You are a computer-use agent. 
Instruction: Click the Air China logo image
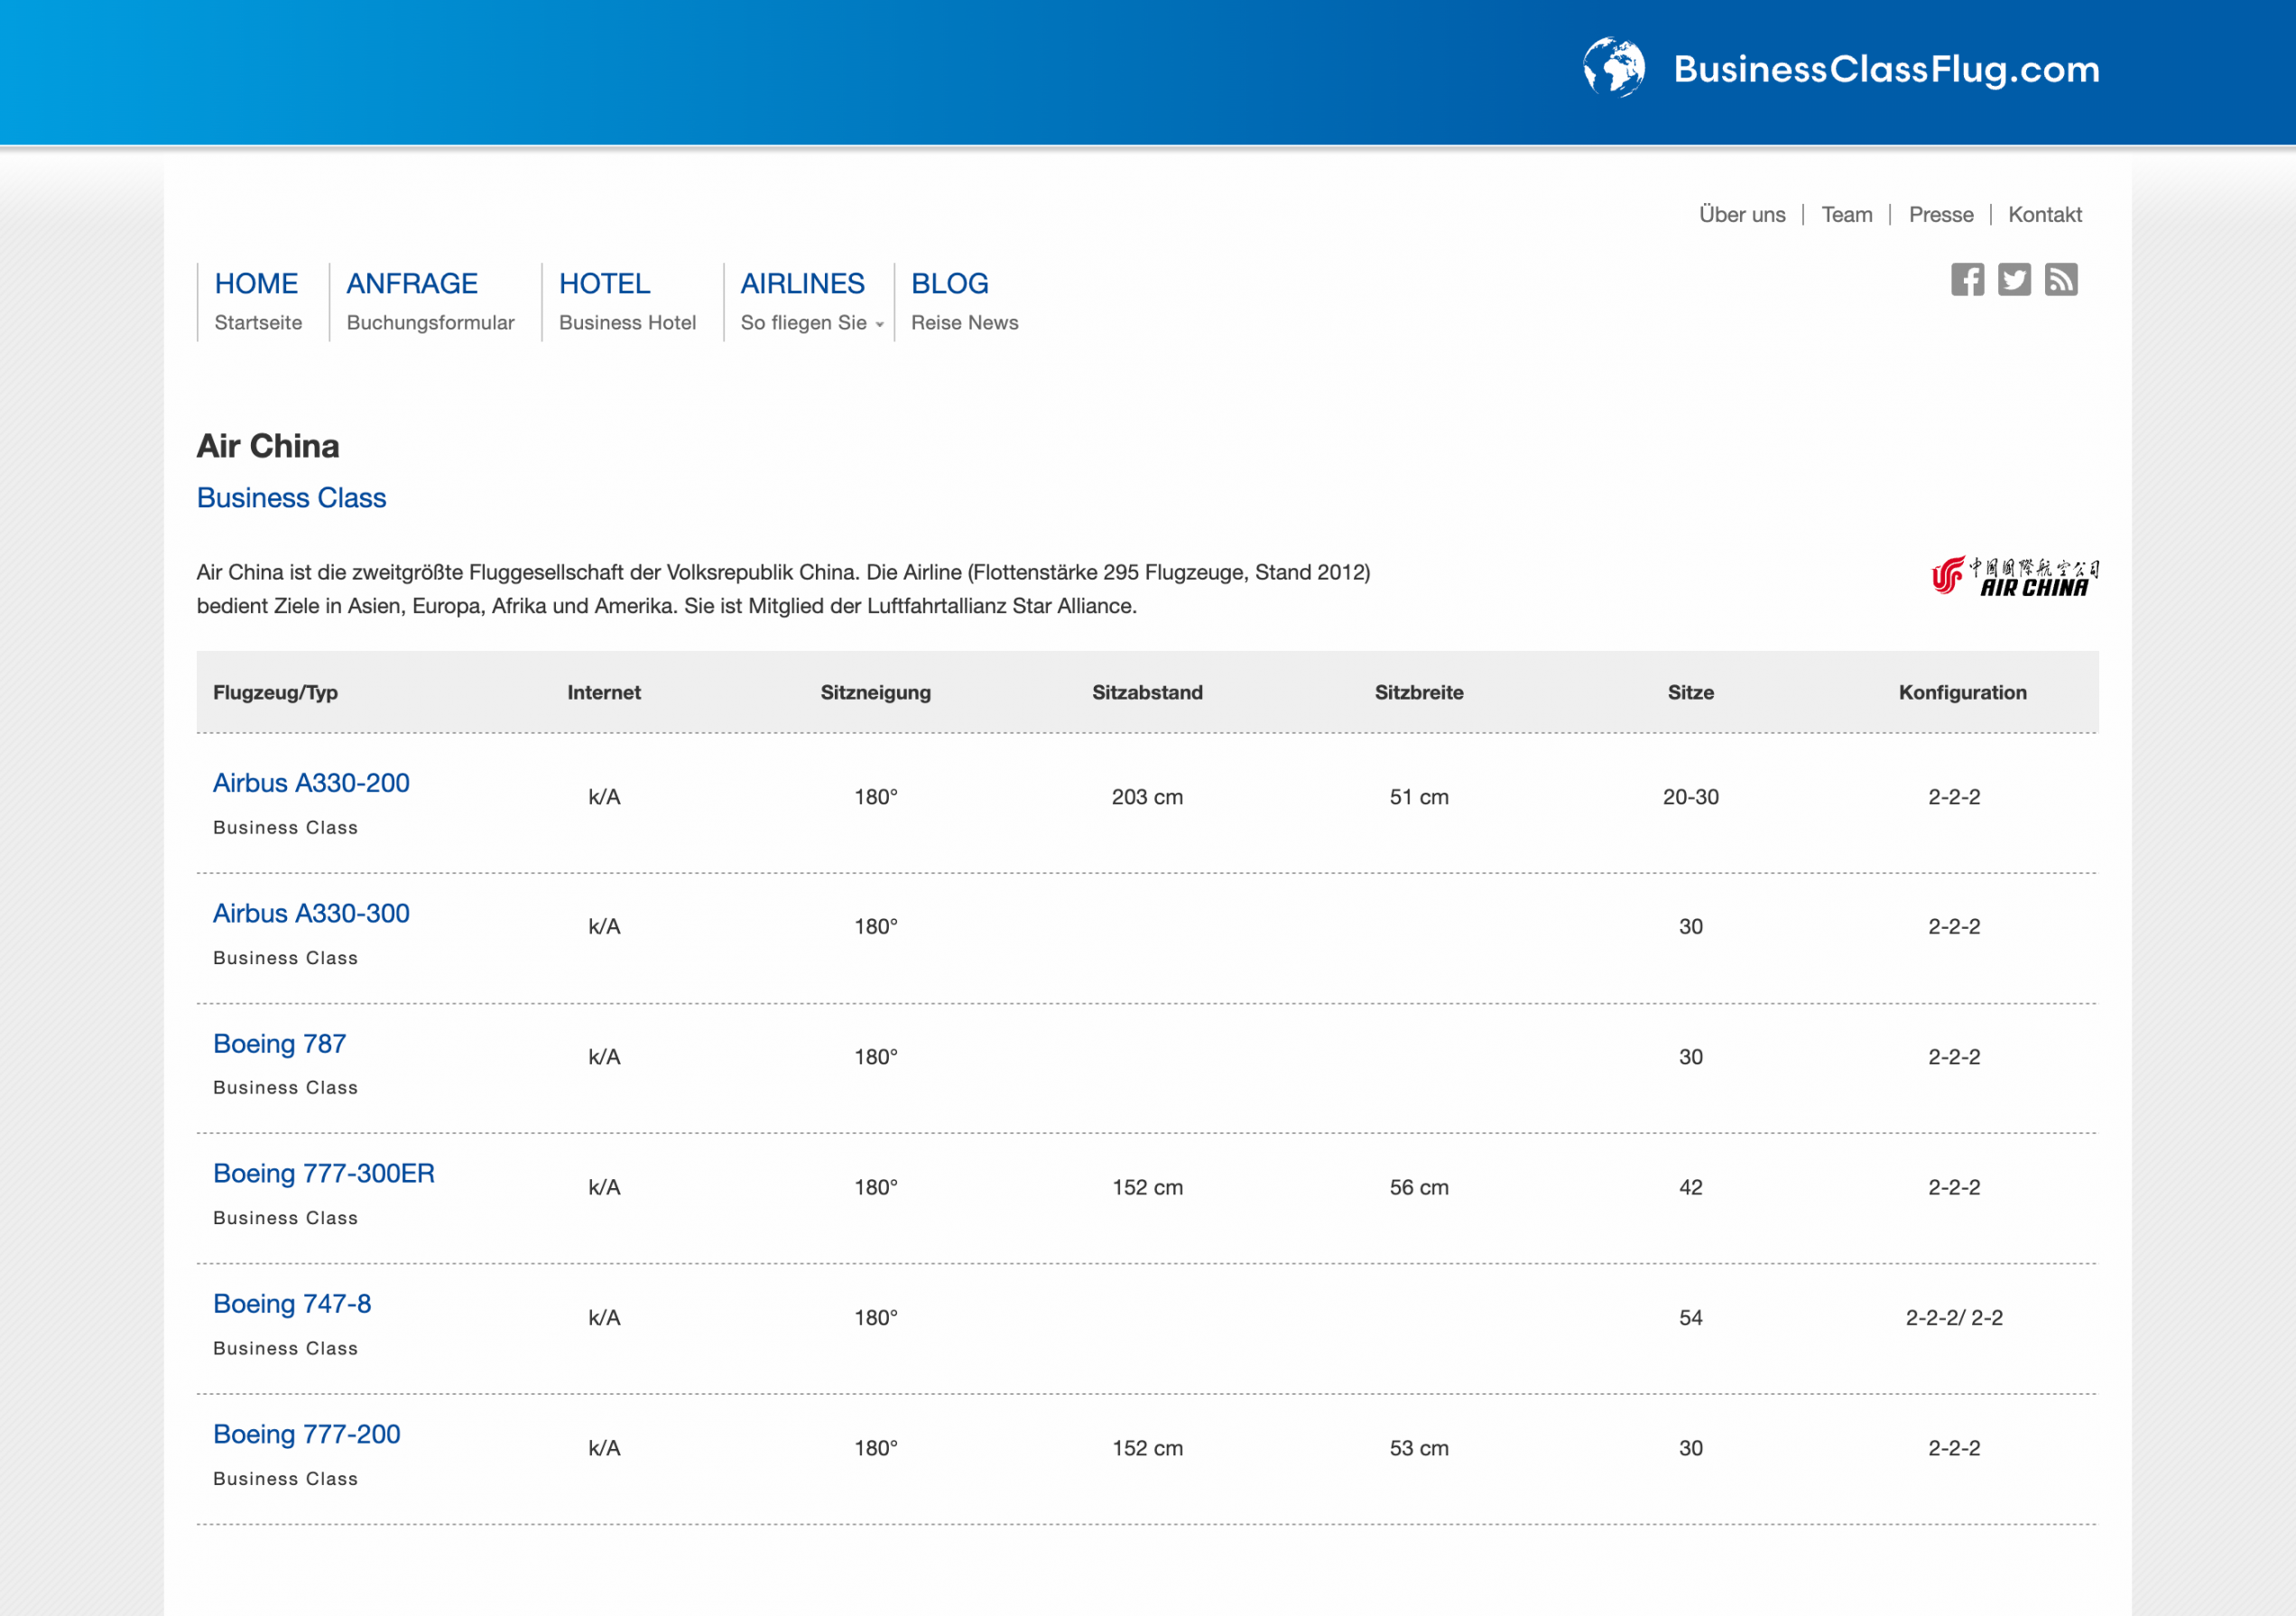click(2014, 577)
